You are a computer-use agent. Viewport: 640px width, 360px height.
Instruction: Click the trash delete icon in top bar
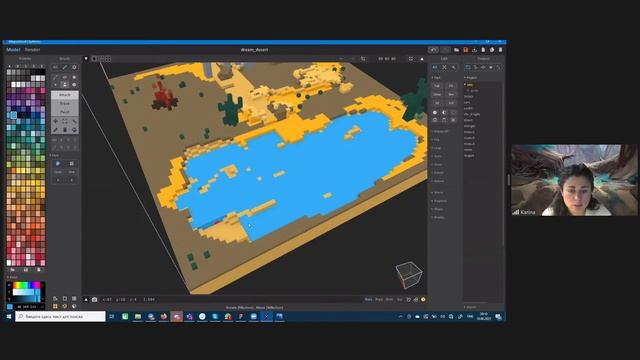(x=500, y=50)
